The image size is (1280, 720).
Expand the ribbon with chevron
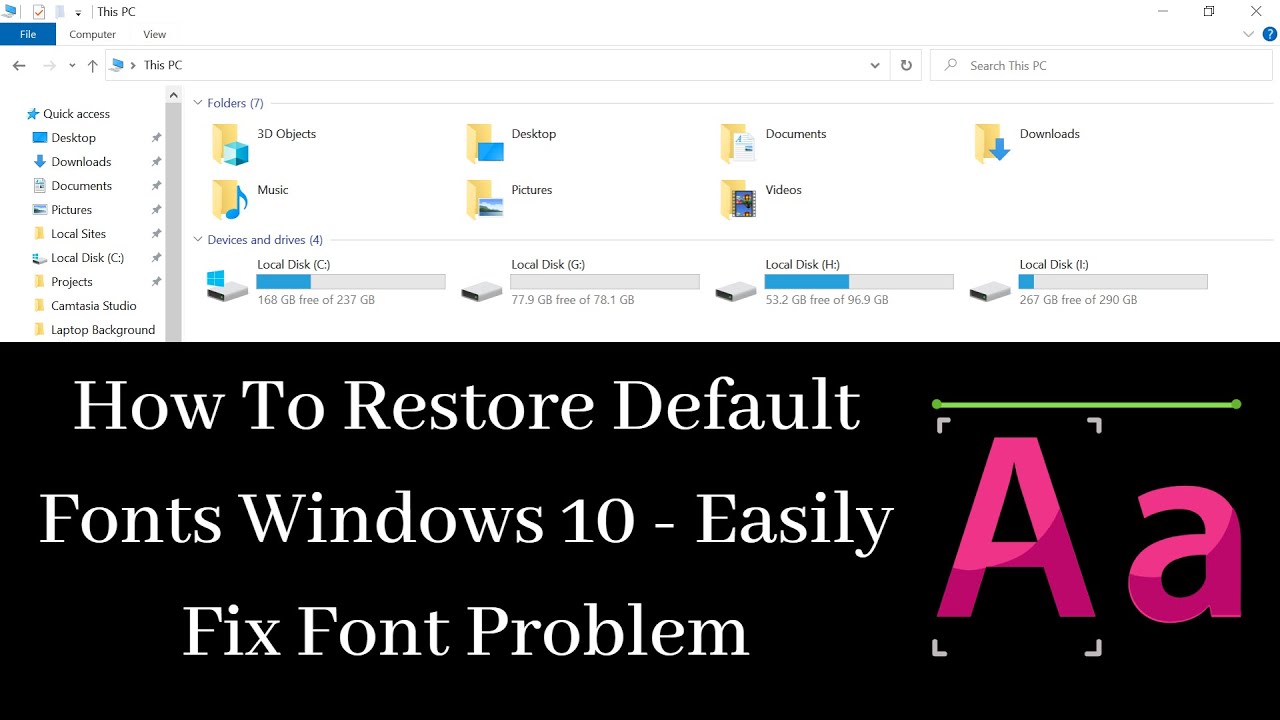1248,34
